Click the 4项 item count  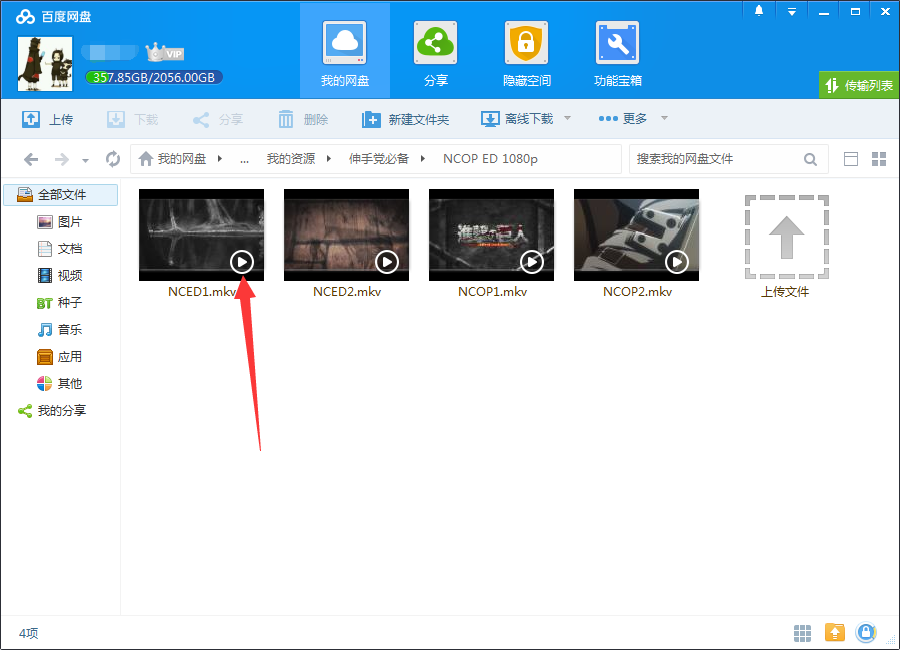[x=29, y=633]
